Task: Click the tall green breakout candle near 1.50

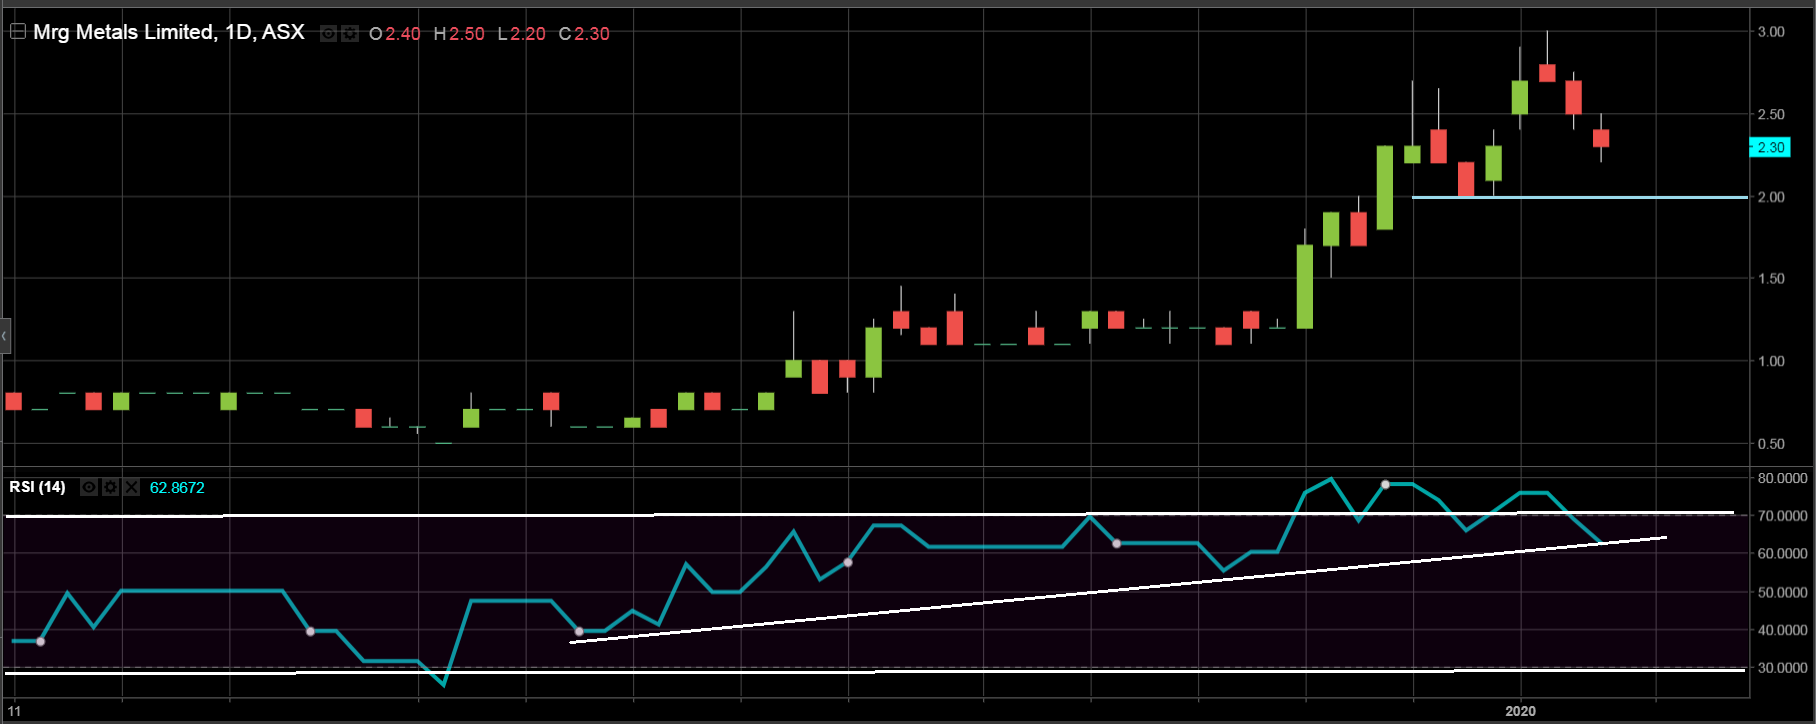Action: [x=1305, y=286]
